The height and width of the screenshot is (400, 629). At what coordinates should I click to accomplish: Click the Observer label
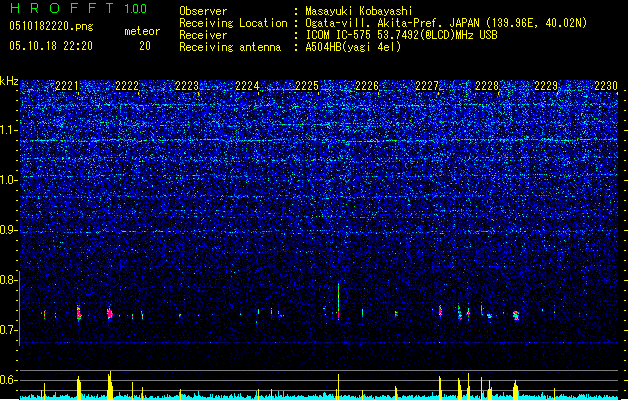coord(203,11)
